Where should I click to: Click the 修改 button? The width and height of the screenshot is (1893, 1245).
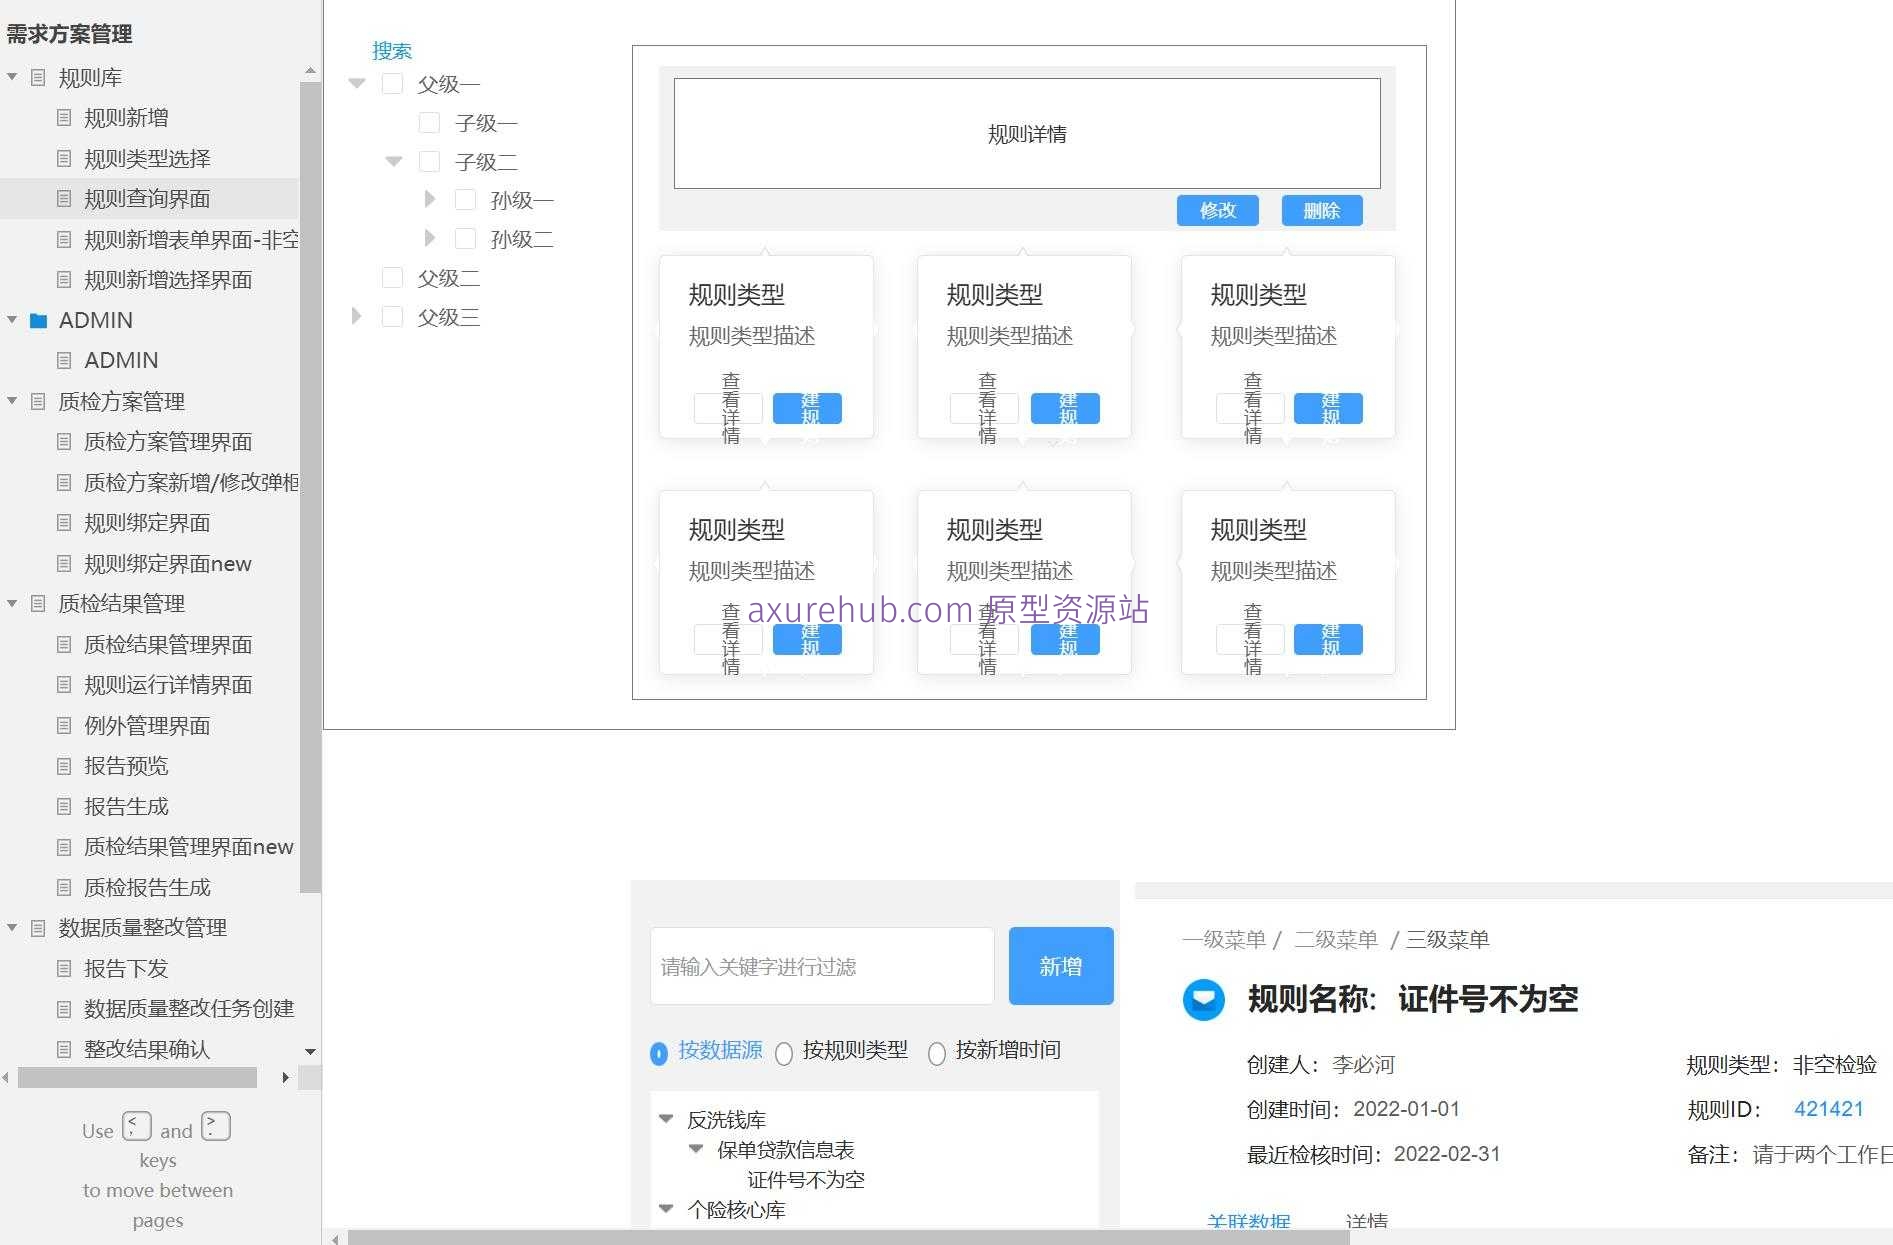pos(1217,210)
